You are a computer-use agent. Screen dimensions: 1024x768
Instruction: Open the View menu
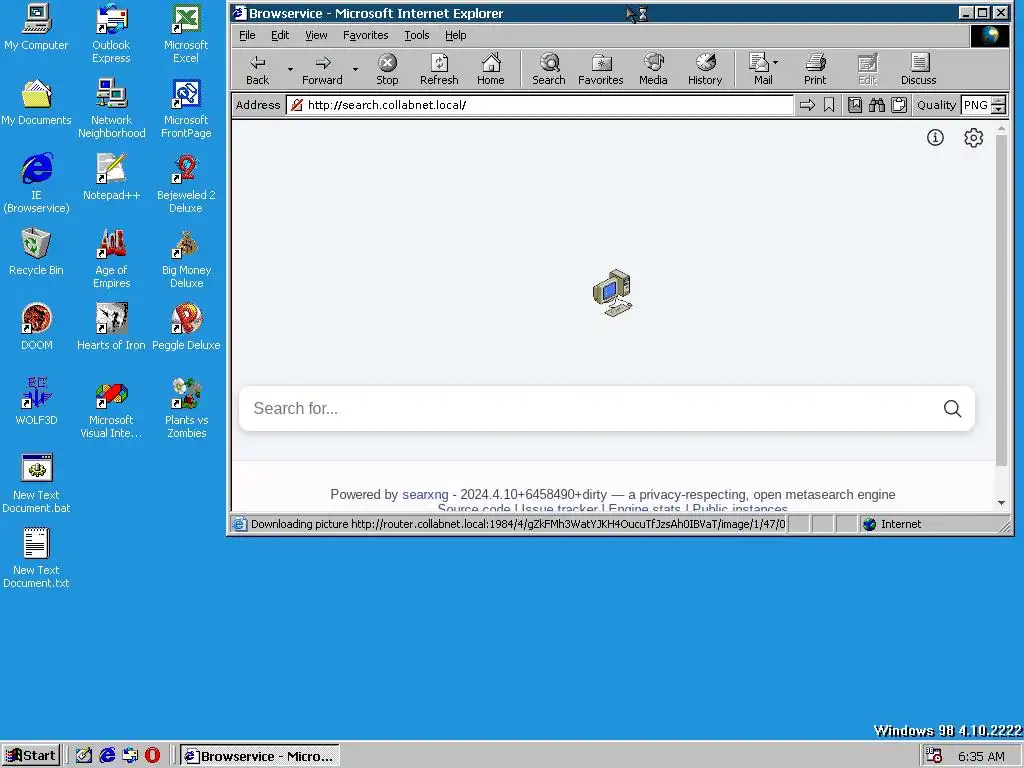[316, 35]
